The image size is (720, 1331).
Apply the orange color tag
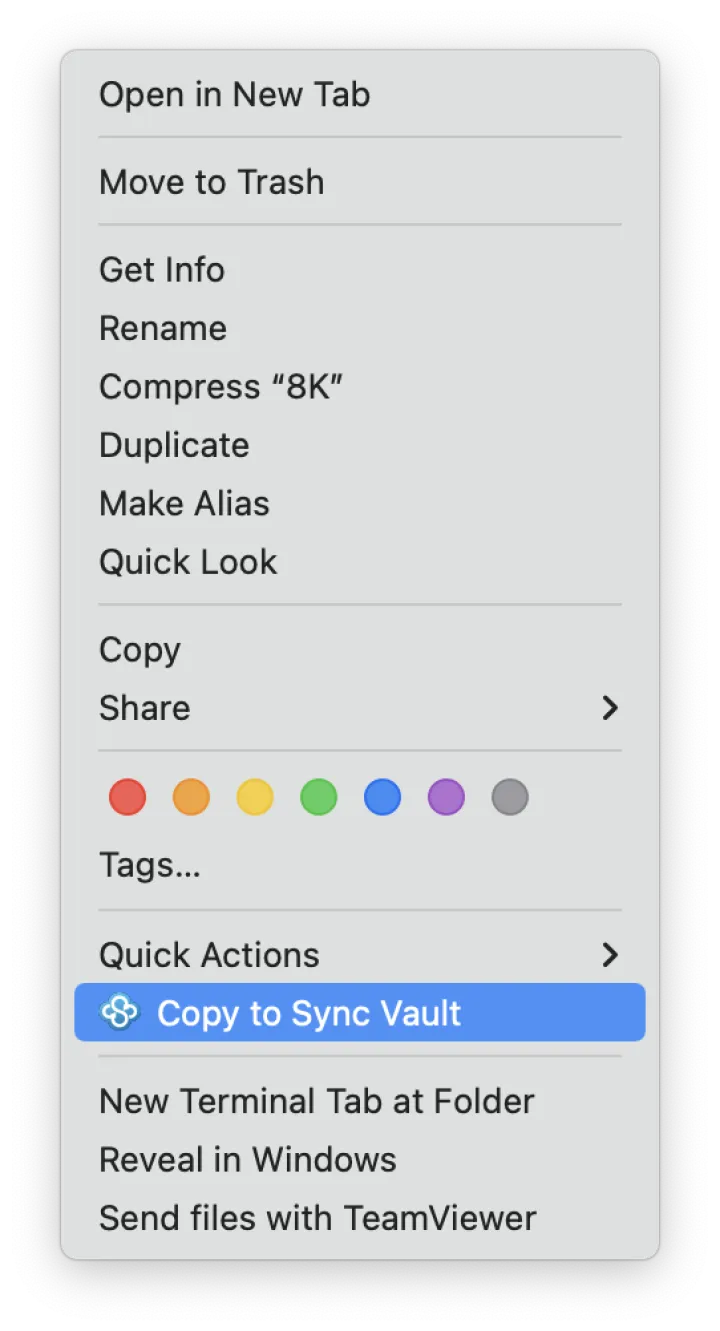pos(191,798)
